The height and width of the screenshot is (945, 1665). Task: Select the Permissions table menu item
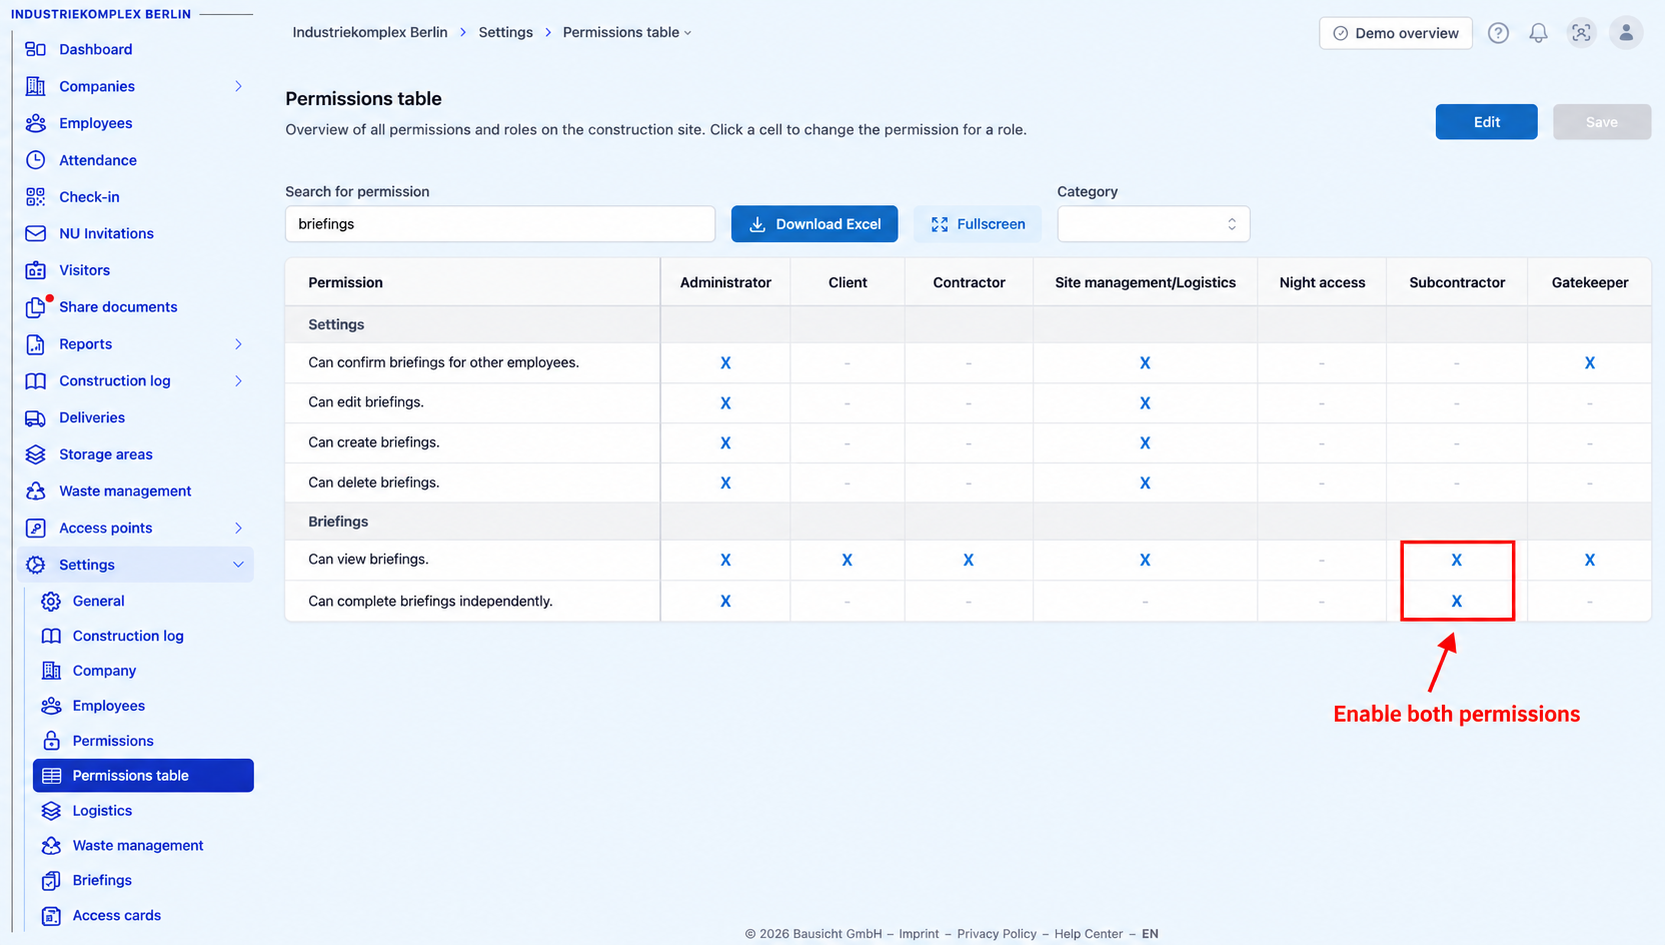tap(143, 776)
